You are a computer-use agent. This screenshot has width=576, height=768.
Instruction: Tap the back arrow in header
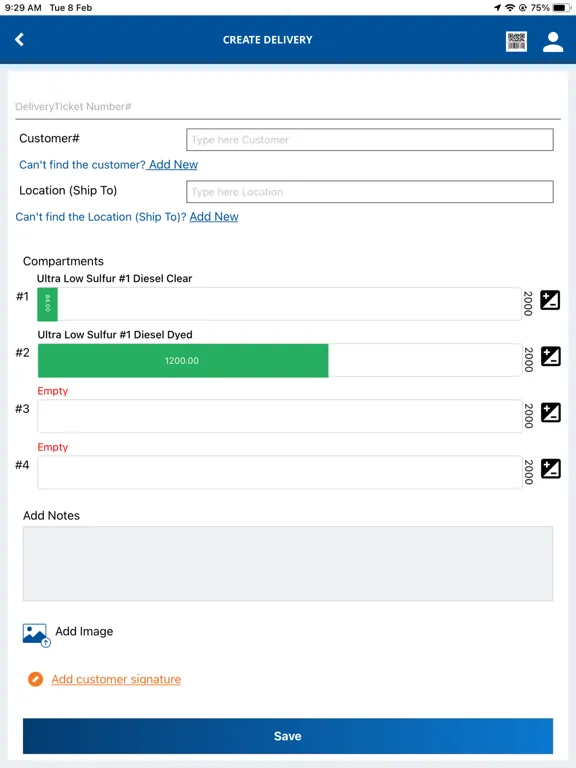pos(20,40)
